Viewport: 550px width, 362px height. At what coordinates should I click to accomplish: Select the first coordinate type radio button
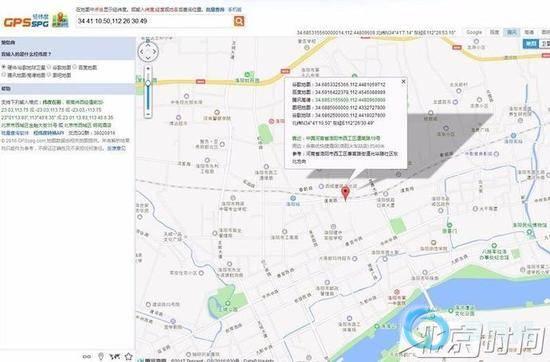click(x=4, y=67)
